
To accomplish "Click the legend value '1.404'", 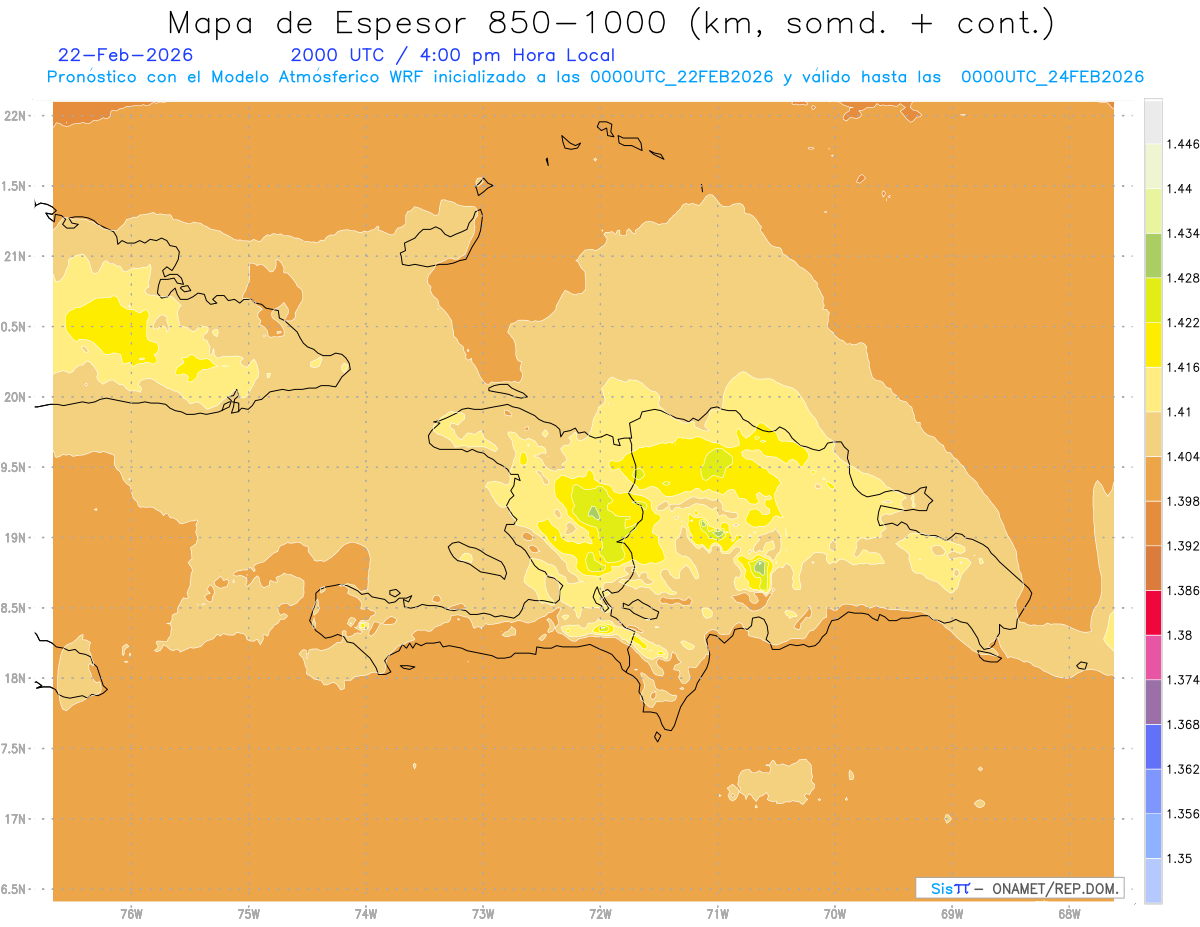I will 1185,456.
